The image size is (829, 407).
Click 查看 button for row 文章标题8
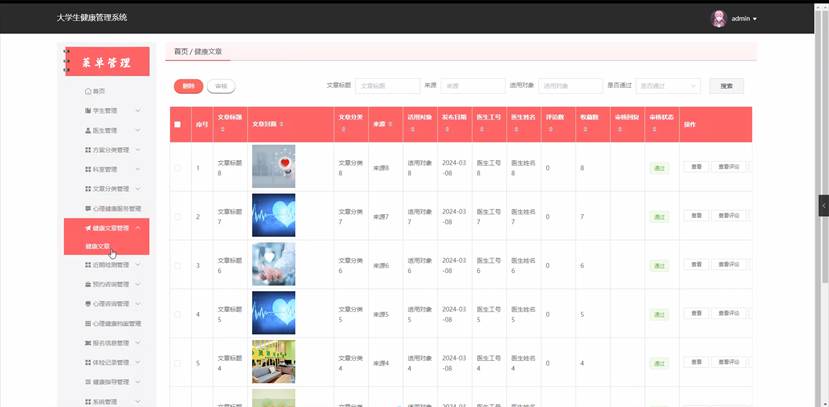(696, 167)
